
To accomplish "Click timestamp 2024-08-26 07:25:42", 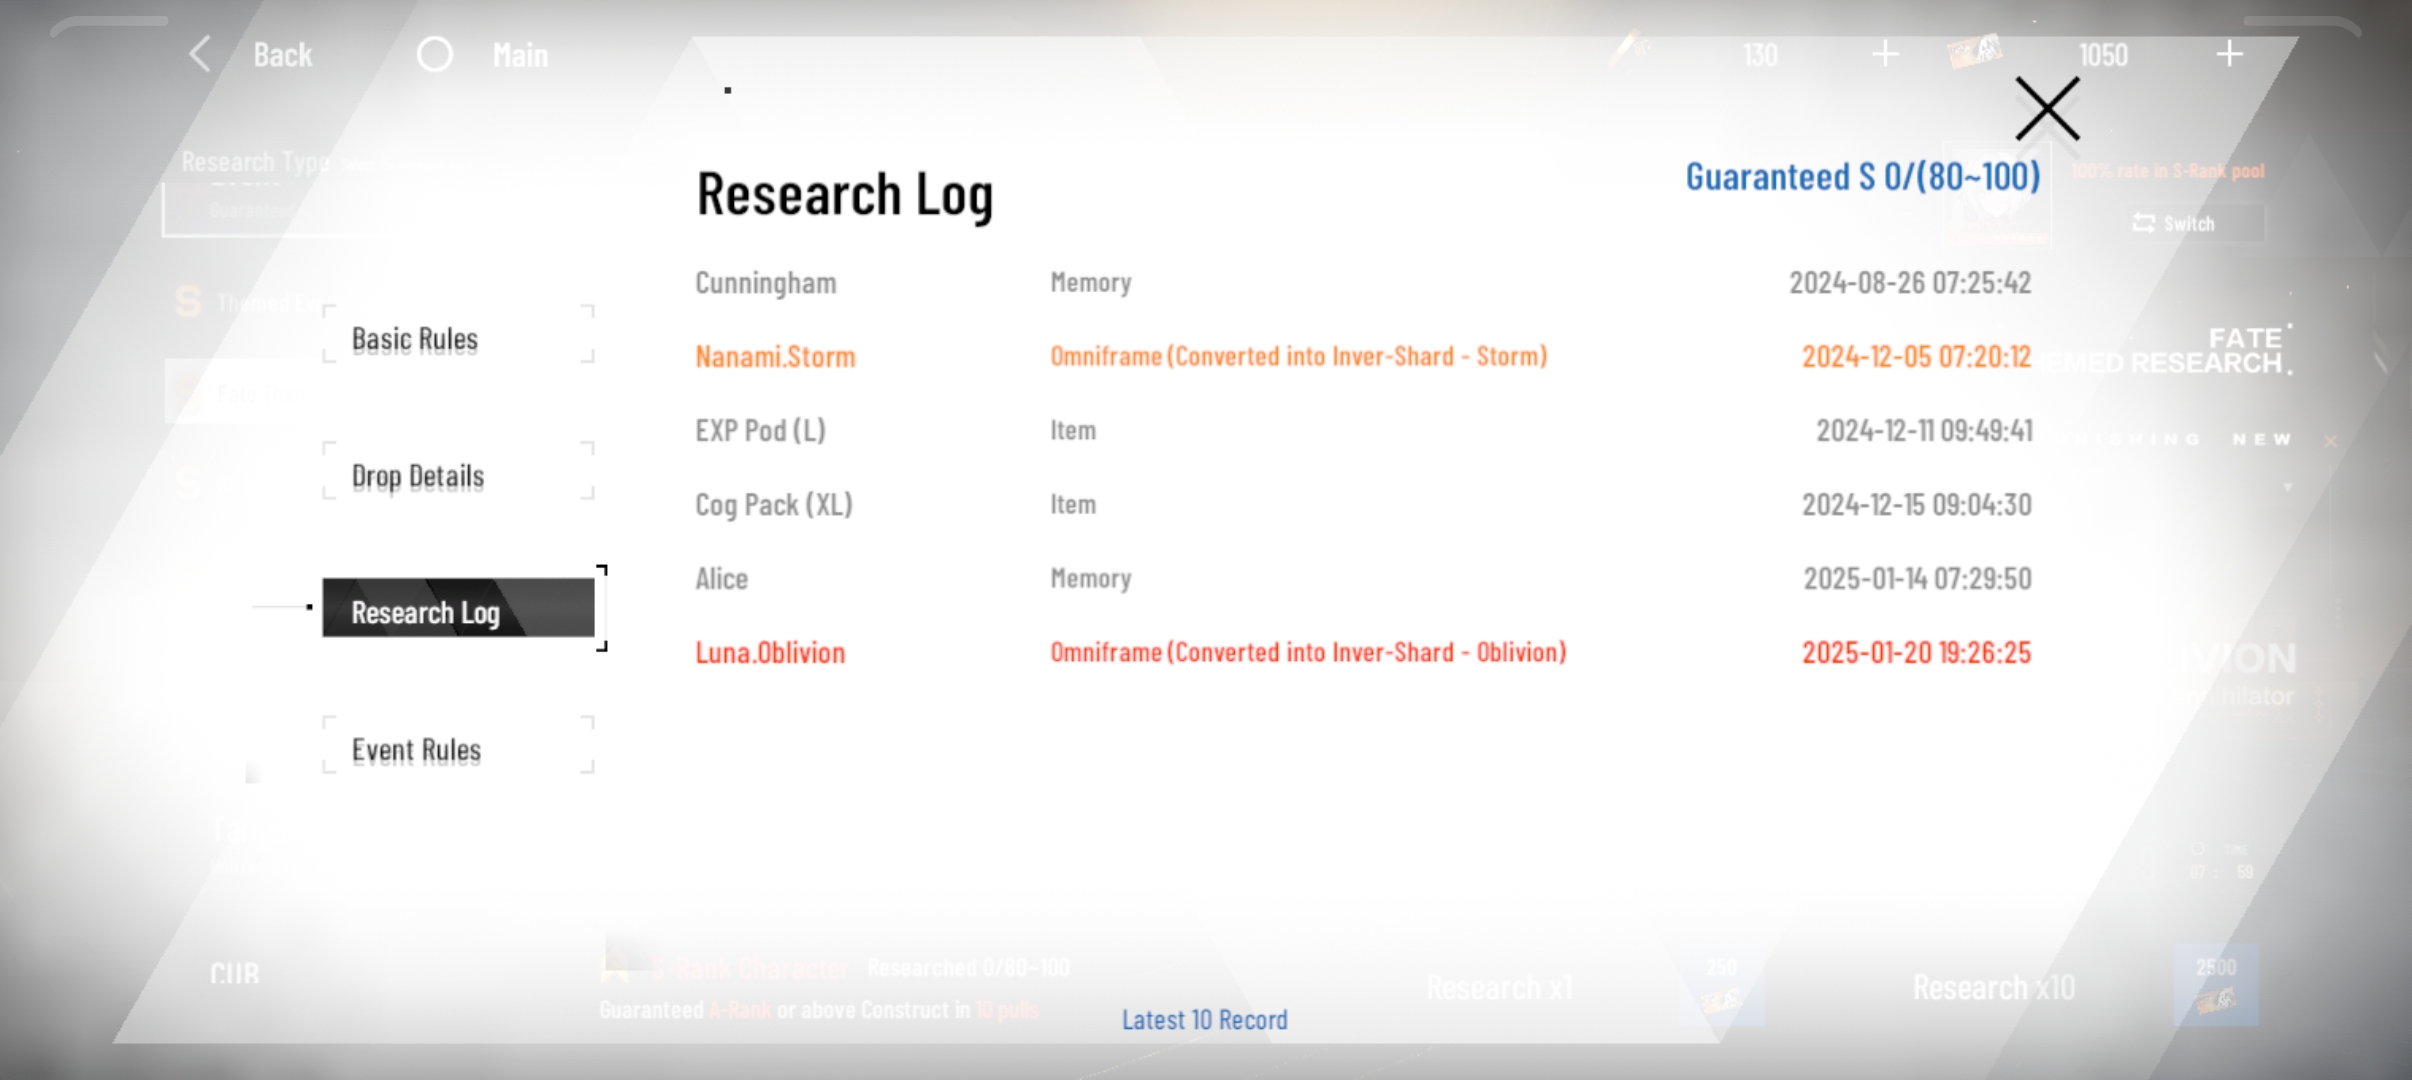I will coord(1910,283).
